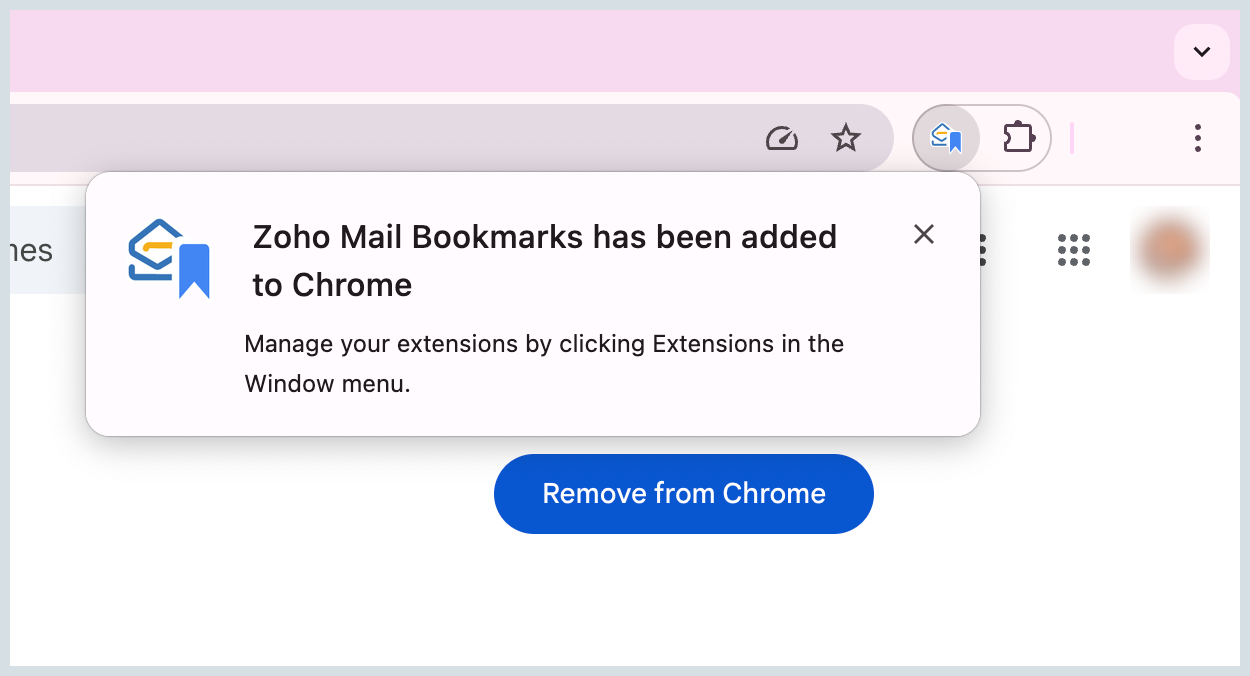Screen dimensions: 1250x676
Task: Click the vertical three-dot options icon beside apps grid
Action: tap(981, 250)
